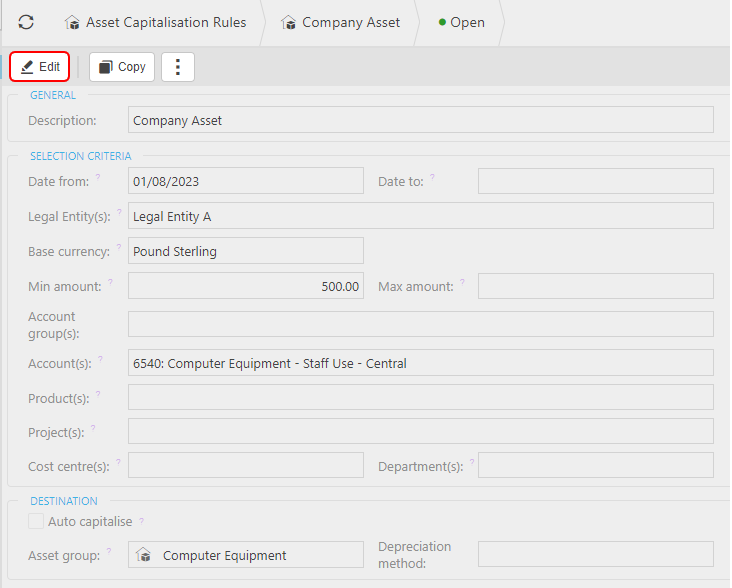
Task: Click the Open status indicator
Action: tap(462, 22)
